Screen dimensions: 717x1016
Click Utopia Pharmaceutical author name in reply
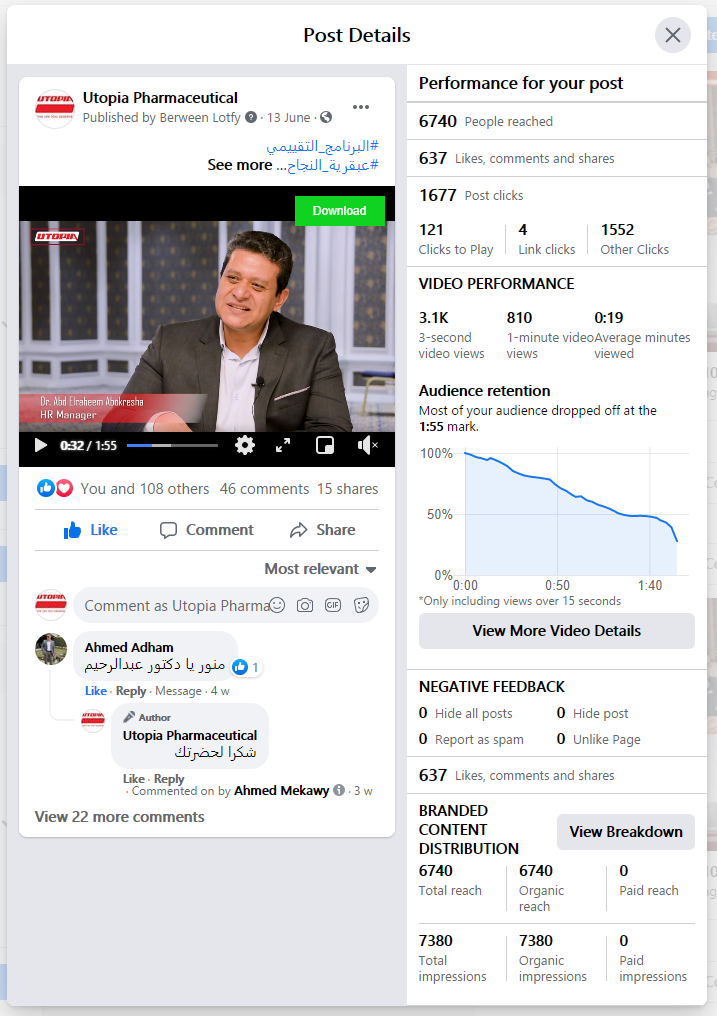click(190, 735)
